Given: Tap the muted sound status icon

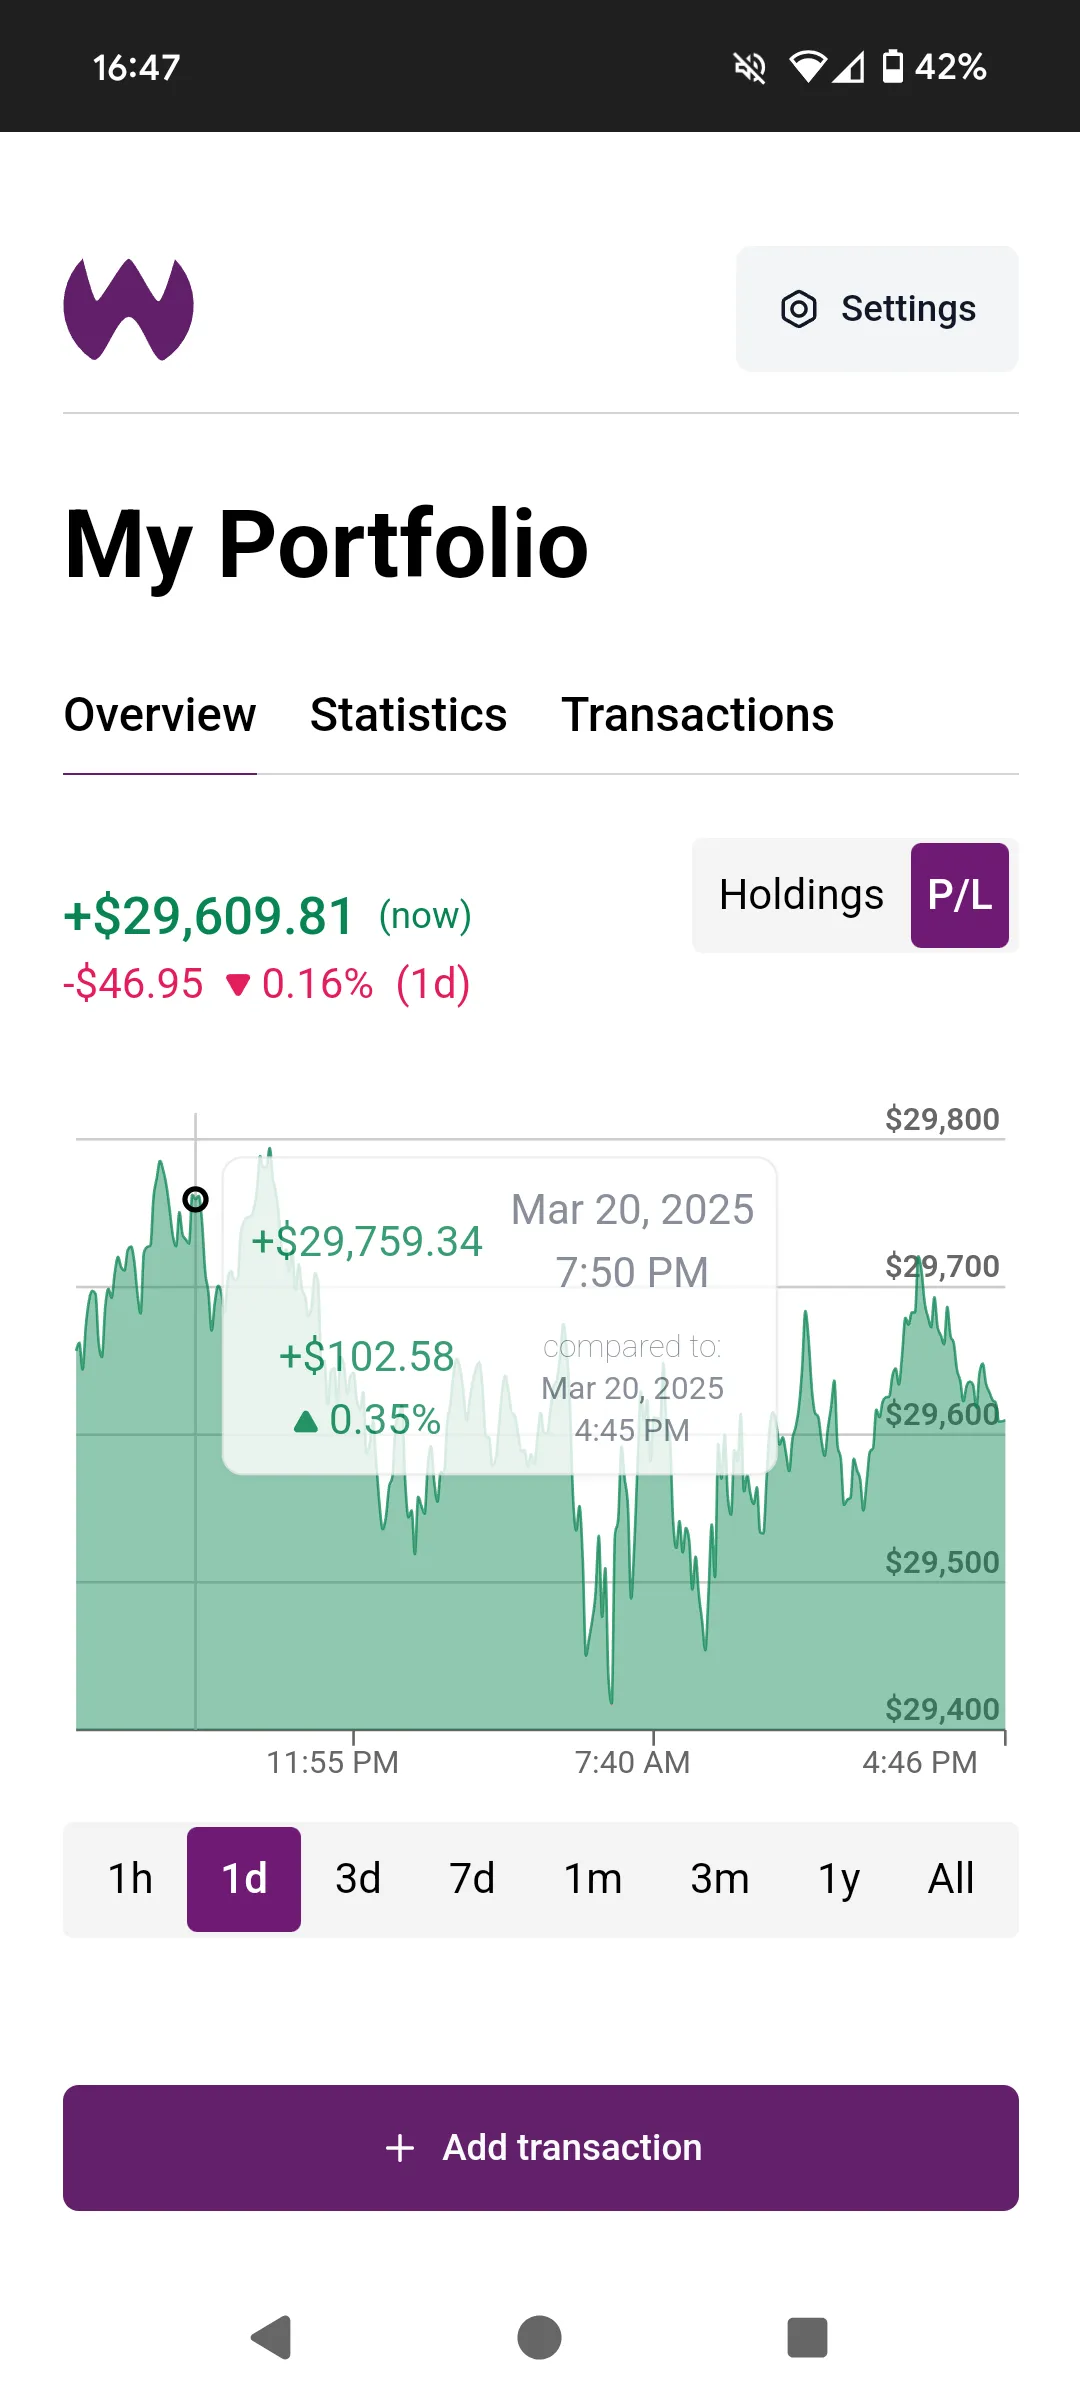Looking at the screenshot, I should (x=750, y=67).
